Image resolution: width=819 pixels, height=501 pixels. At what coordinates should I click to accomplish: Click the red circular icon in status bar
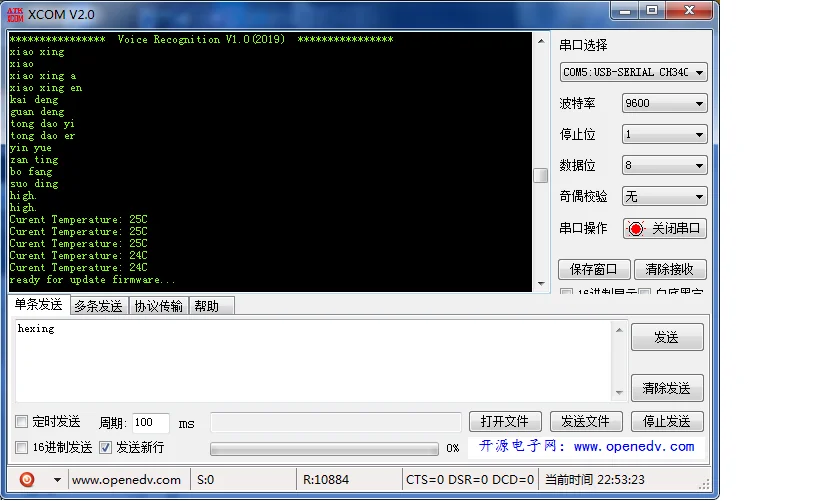click(x=27, y=479)
